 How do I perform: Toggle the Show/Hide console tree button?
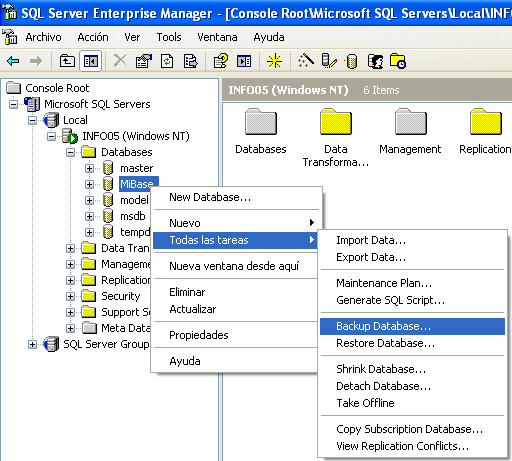click(x=91, y=61)
